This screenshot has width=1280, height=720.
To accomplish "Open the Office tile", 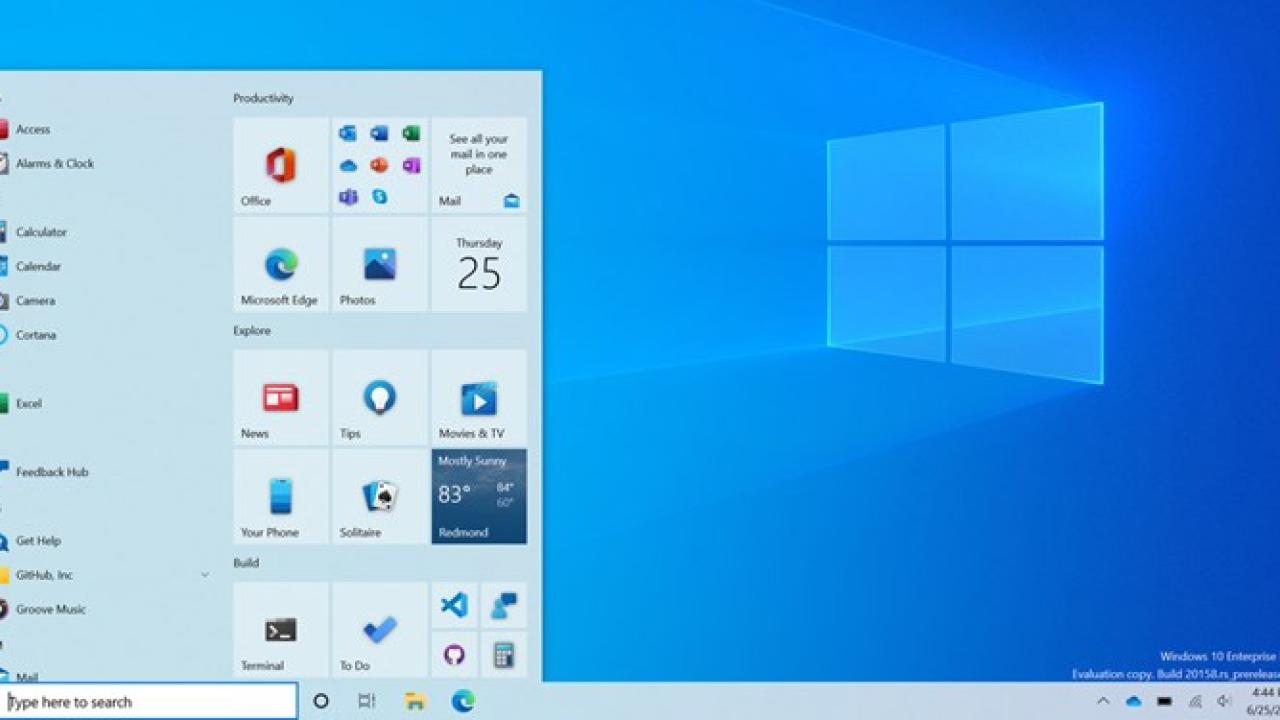I will coord(281,165).
